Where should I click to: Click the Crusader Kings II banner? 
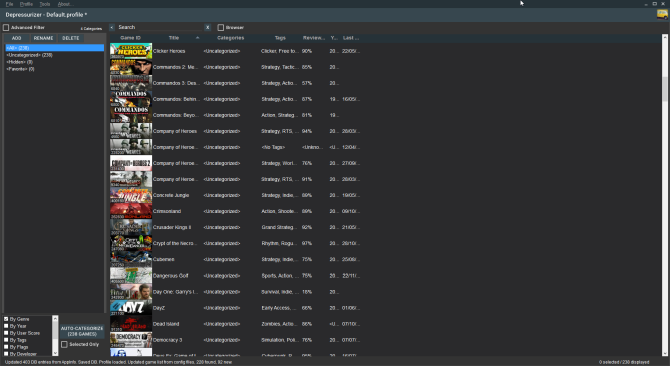(131, 227)
